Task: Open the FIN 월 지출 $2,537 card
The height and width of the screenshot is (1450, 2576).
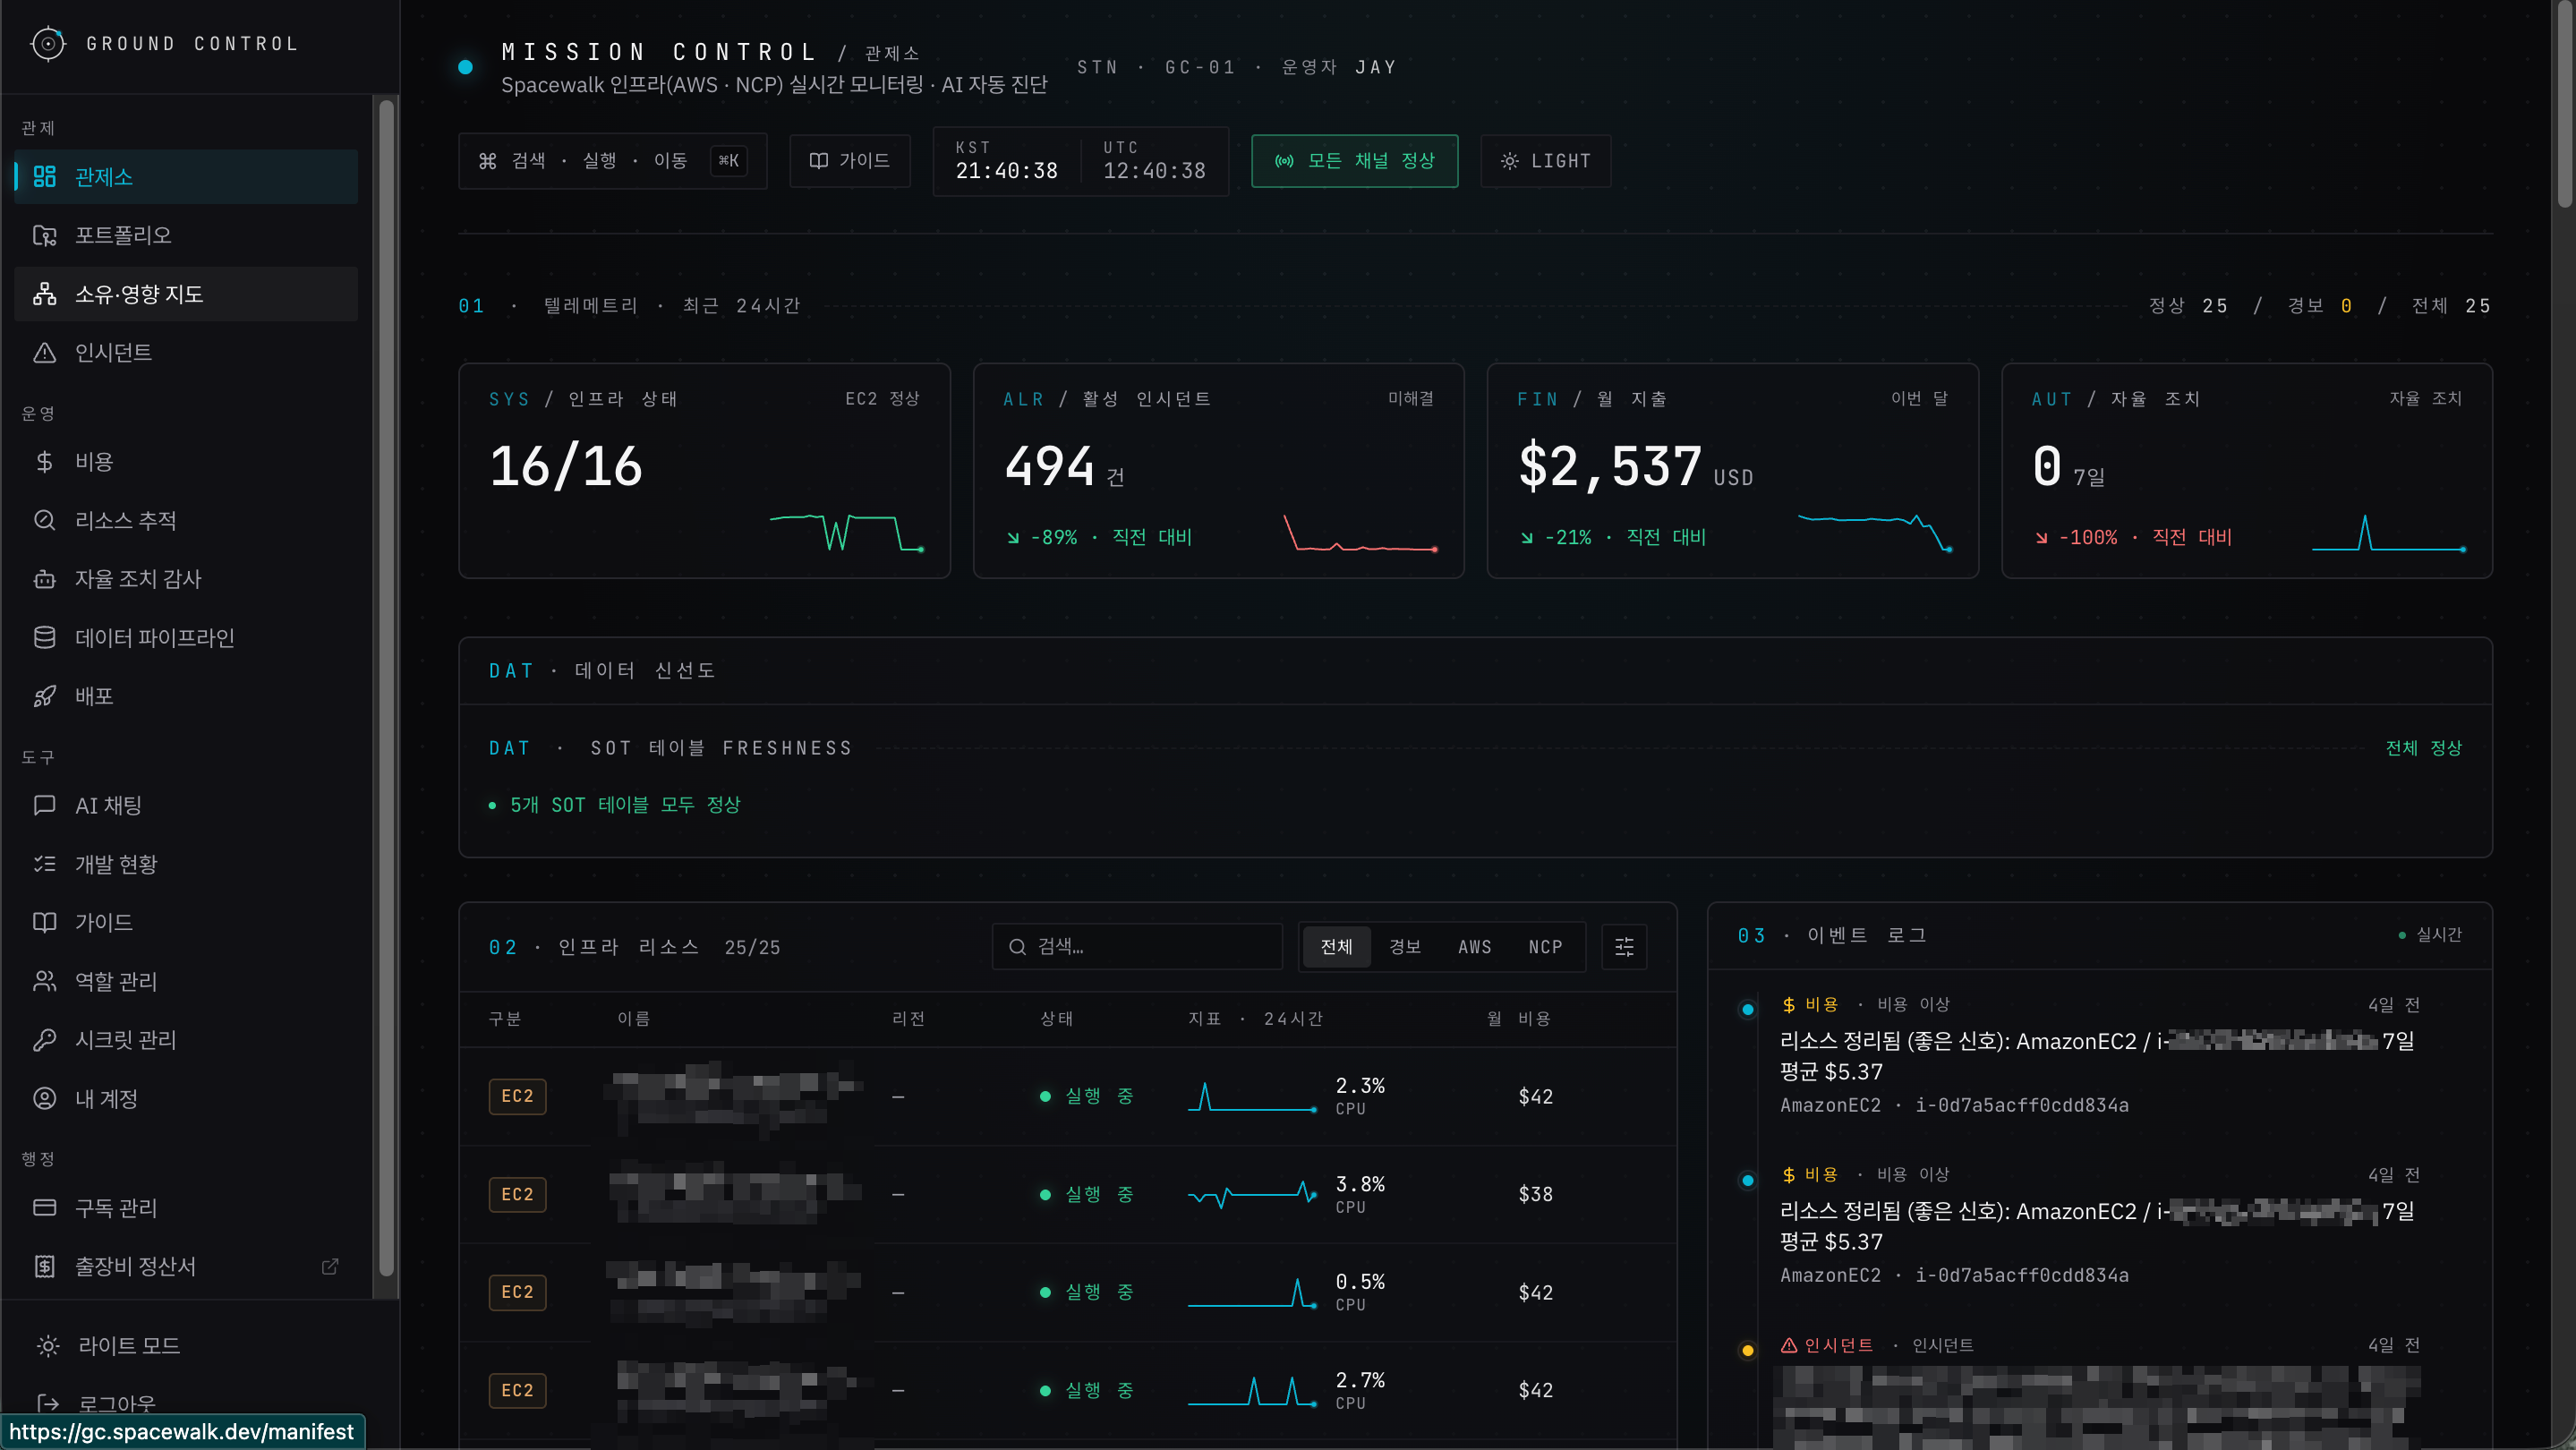Action: pos(1732,470)
